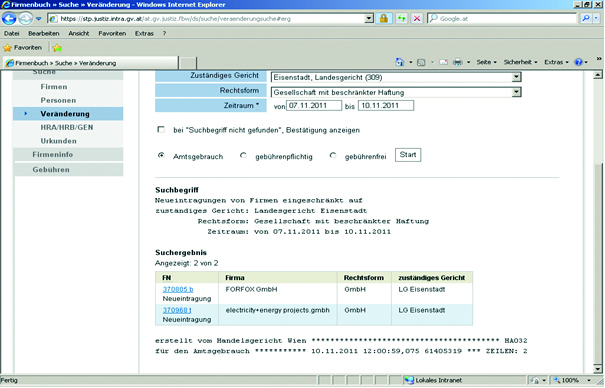This screenshot has height=388, width=605.
Task: Go forward with the browser Forward arrow
Action: (25, 19)
